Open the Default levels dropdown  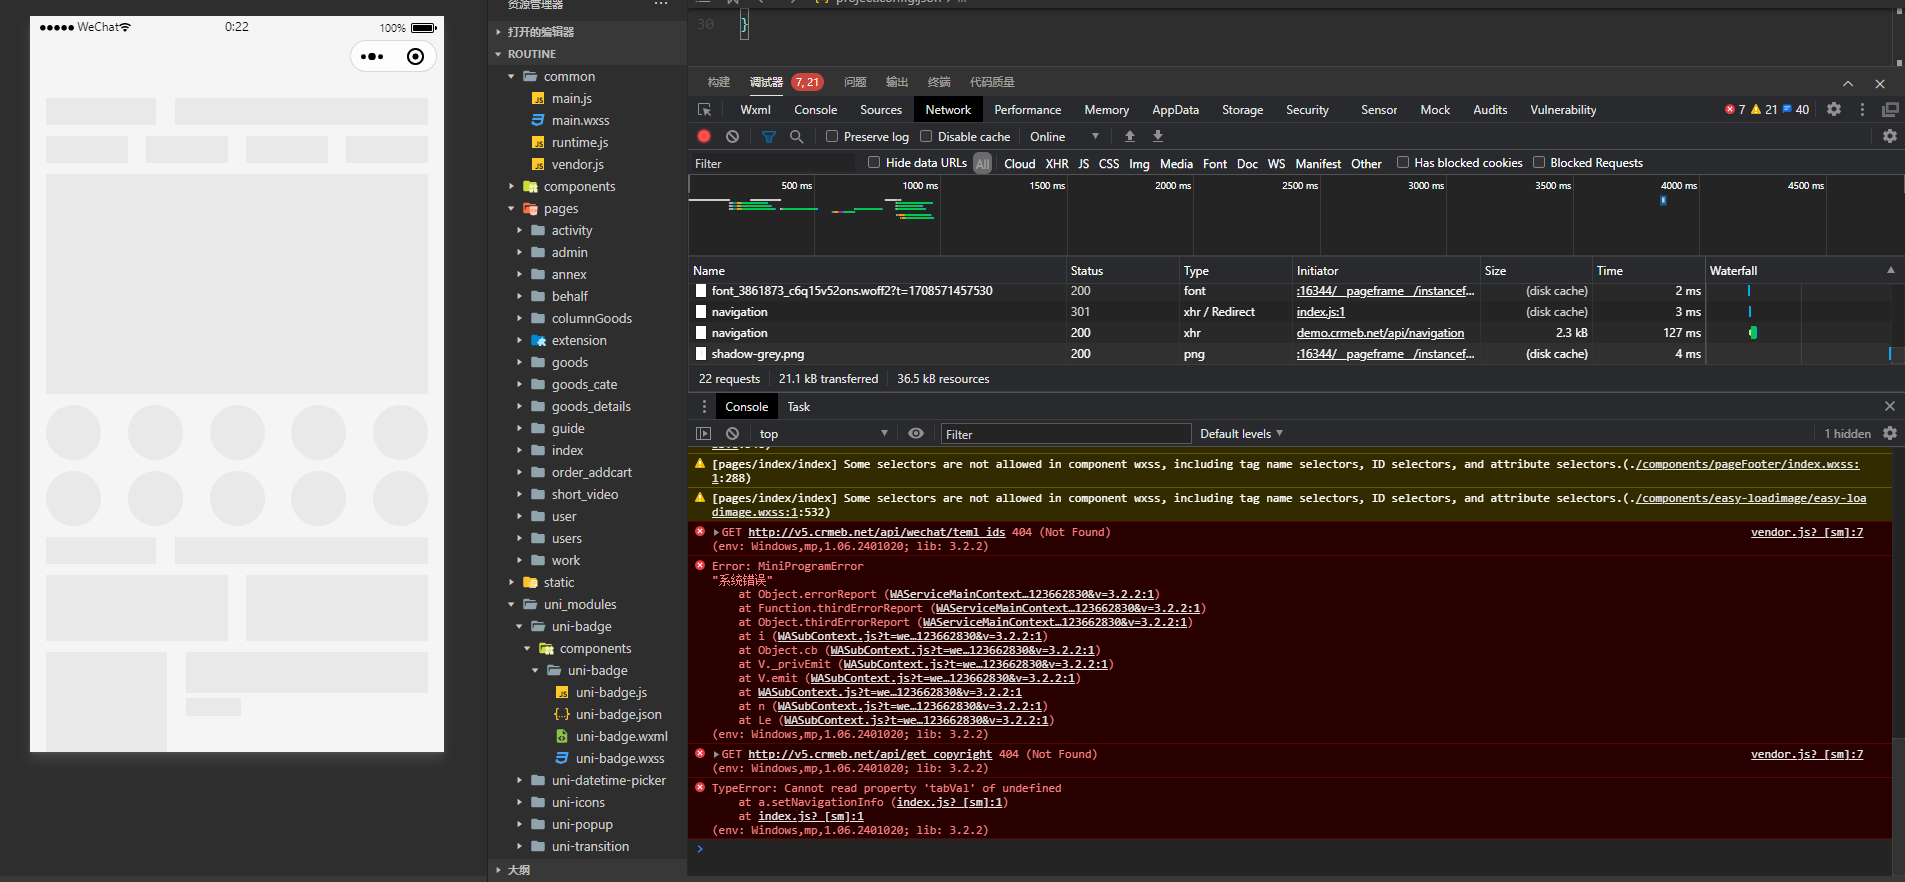(1241, 434)
